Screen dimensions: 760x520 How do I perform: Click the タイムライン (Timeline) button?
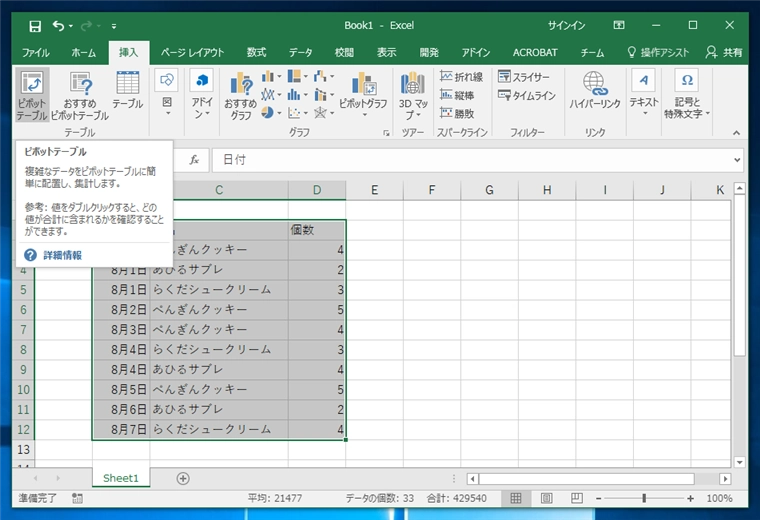pyautogui.click(x=526, y=96)
